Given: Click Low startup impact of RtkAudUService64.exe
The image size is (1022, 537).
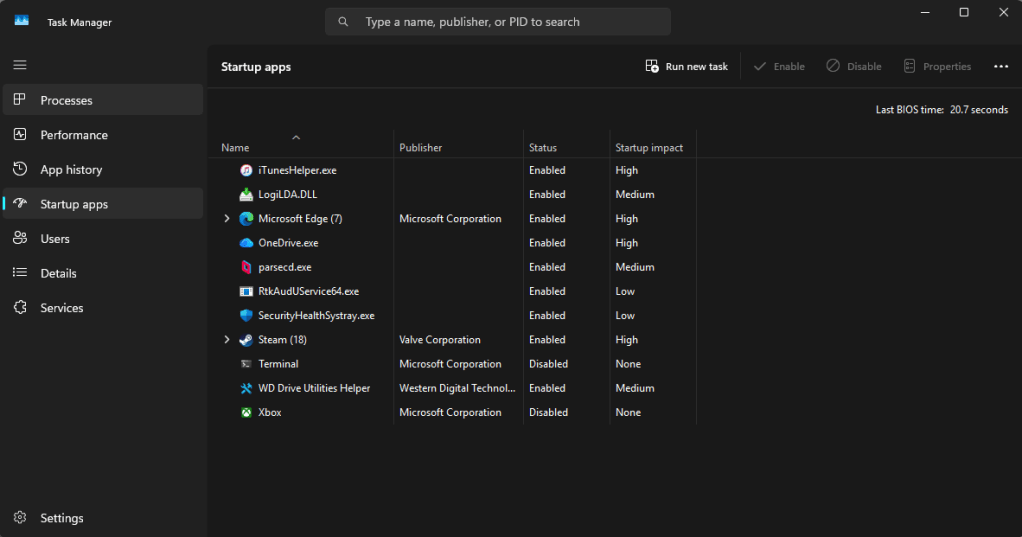Looking at the screenshot, I should (x=625, y=291).
